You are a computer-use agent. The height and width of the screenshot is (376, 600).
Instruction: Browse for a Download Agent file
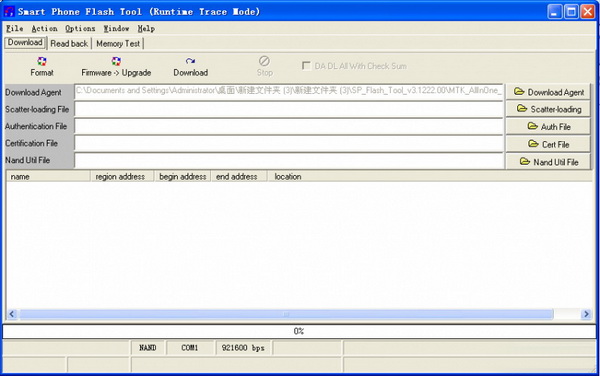pos(548,92)
